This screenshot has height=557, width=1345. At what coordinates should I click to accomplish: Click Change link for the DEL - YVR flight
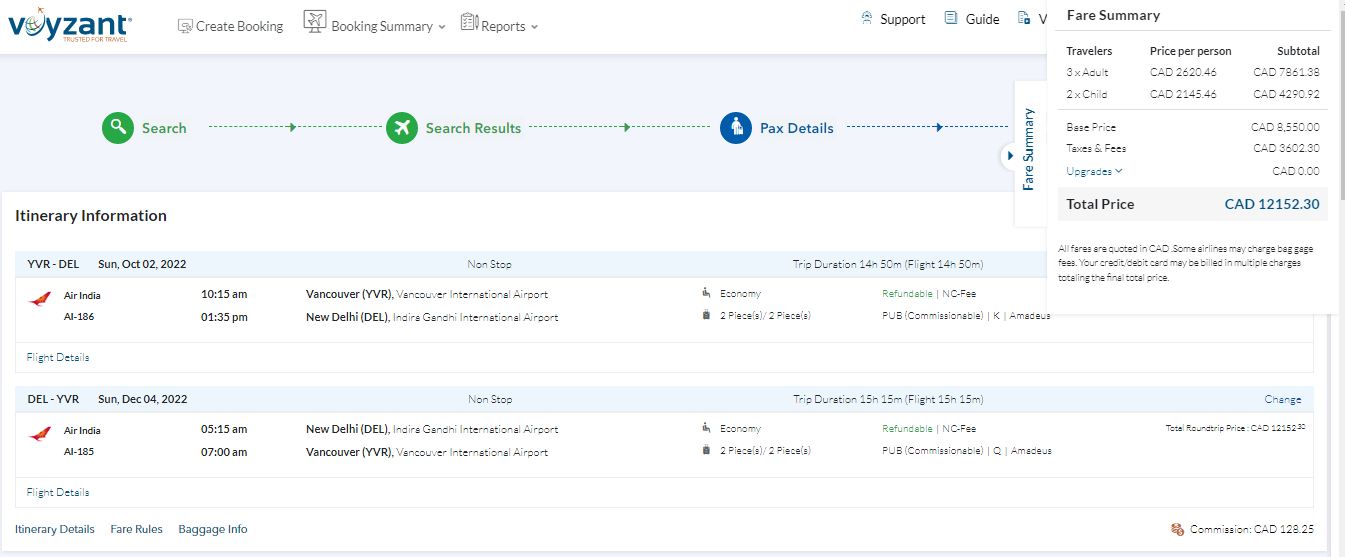[x=1282, y=399]
